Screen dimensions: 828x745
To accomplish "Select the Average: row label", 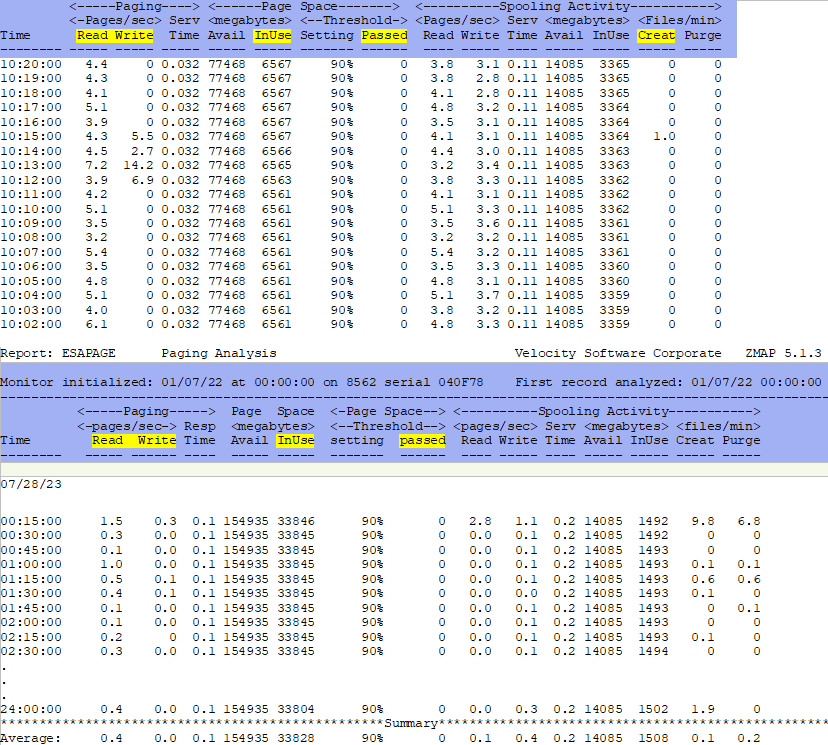I will [x=30, y=737].
